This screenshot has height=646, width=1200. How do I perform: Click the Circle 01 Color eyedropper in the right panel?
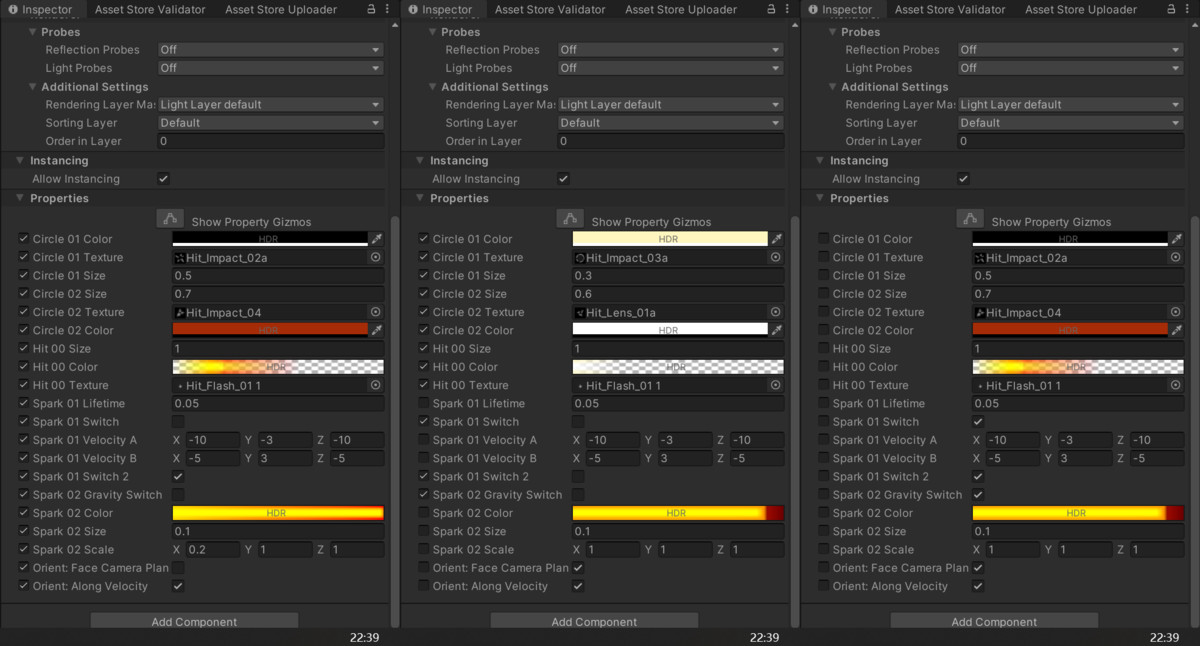point(1177,239)
